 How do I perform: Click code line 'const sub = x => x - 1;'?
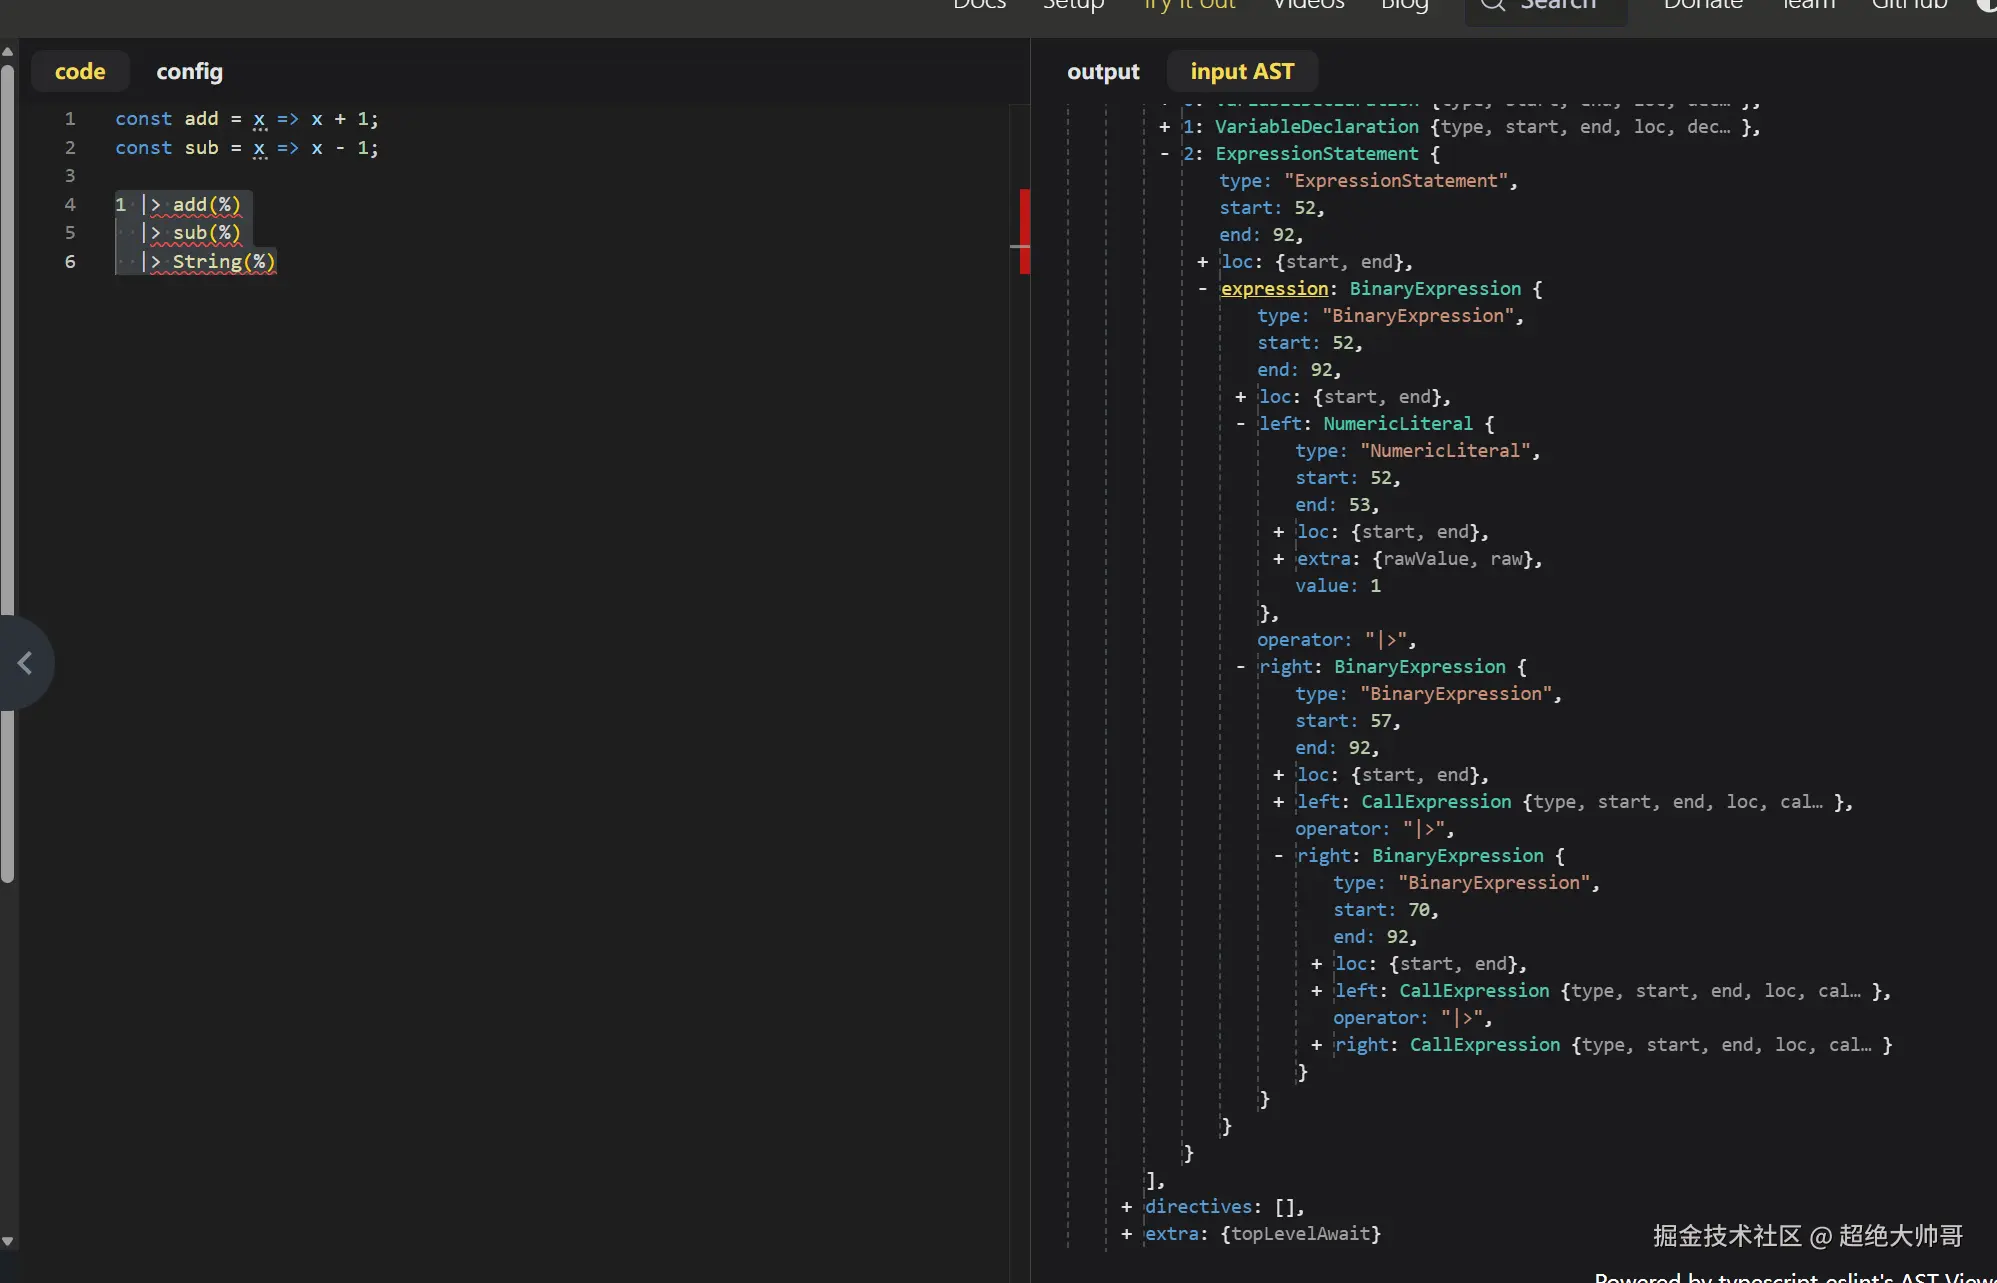pos(247,148)
